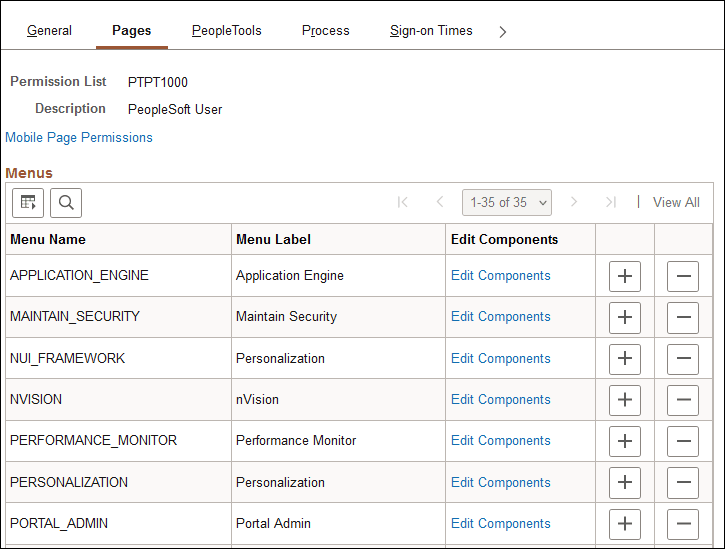Edit Components for nVision
The width and height of the screenshot is (725, 549).
pos(500,400)
